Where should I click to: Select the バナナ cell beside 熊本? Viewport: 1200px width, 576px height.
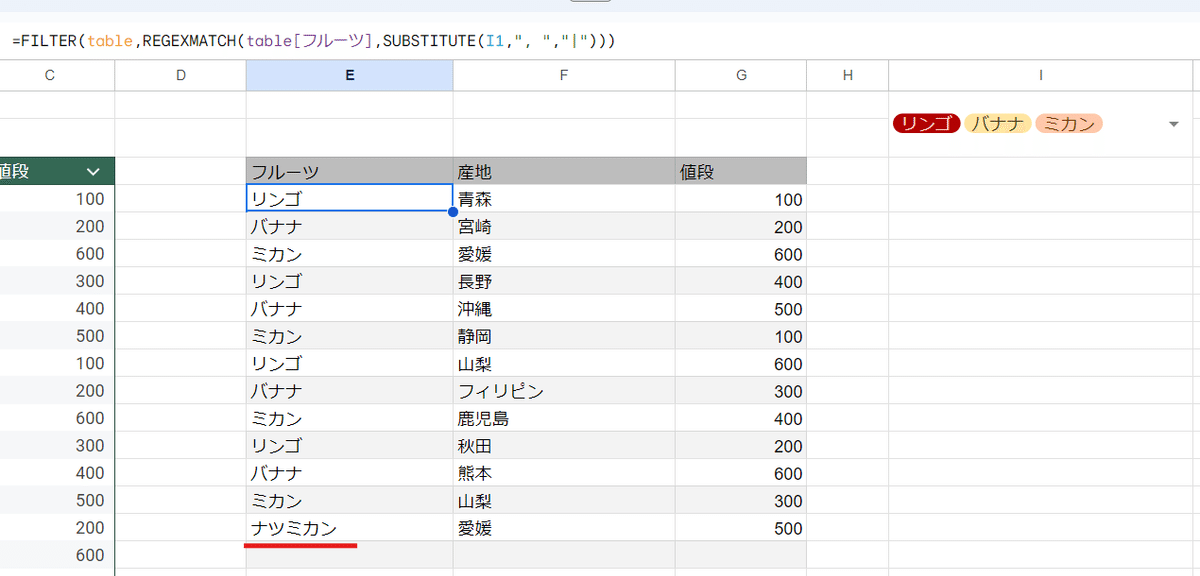[350, 473]
